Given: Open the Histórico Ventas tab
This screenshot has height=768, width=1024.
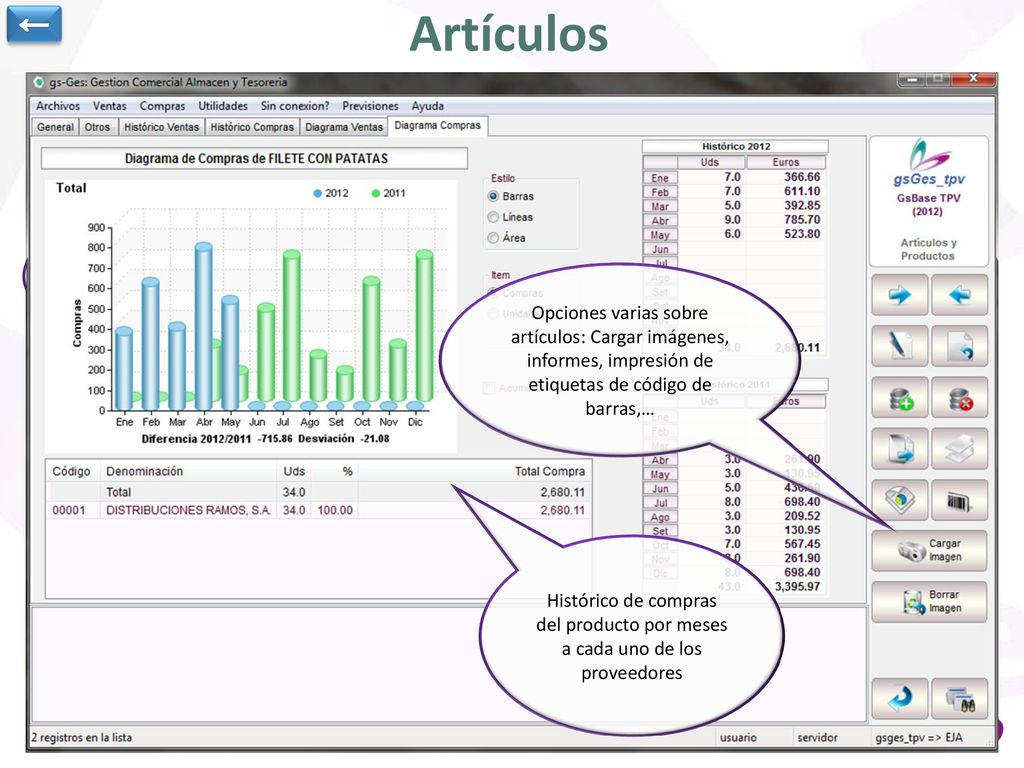Looking at the screenshot, I should coord(161,127).
